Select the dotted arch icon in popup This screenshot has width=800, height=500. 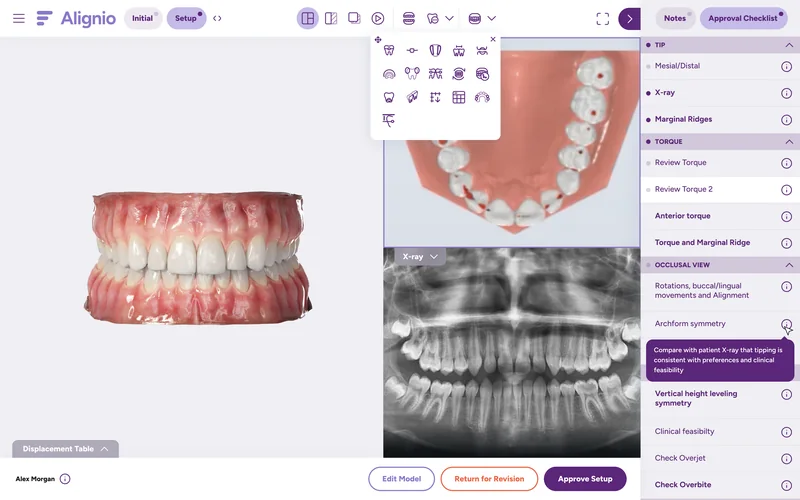tap(482, 97)
